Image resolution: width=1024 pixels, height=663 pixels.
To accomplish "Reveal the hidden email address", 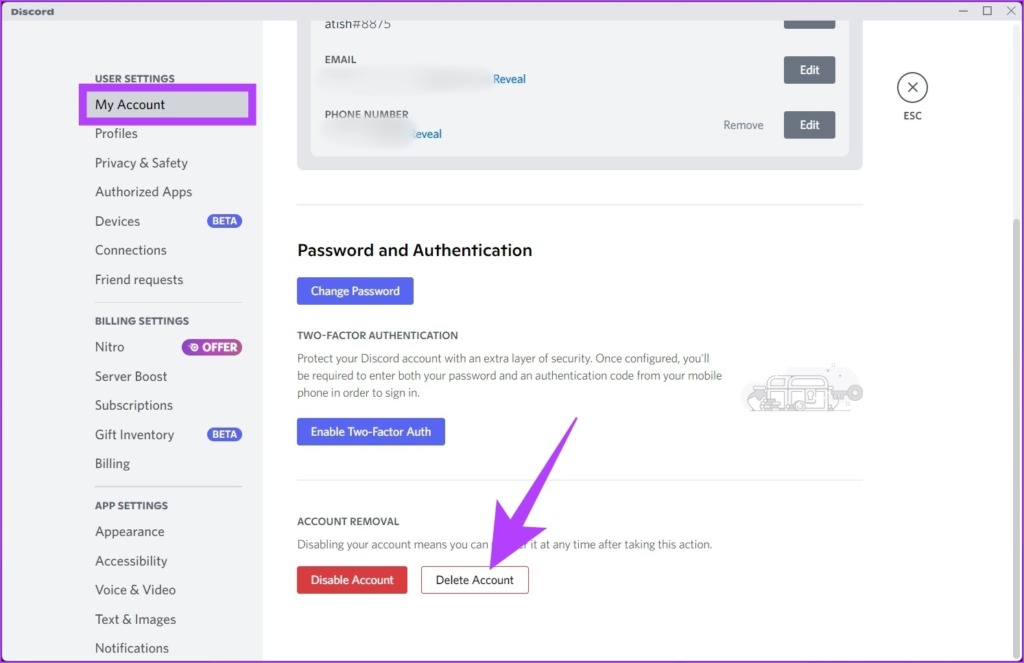I will click(509, 79).
